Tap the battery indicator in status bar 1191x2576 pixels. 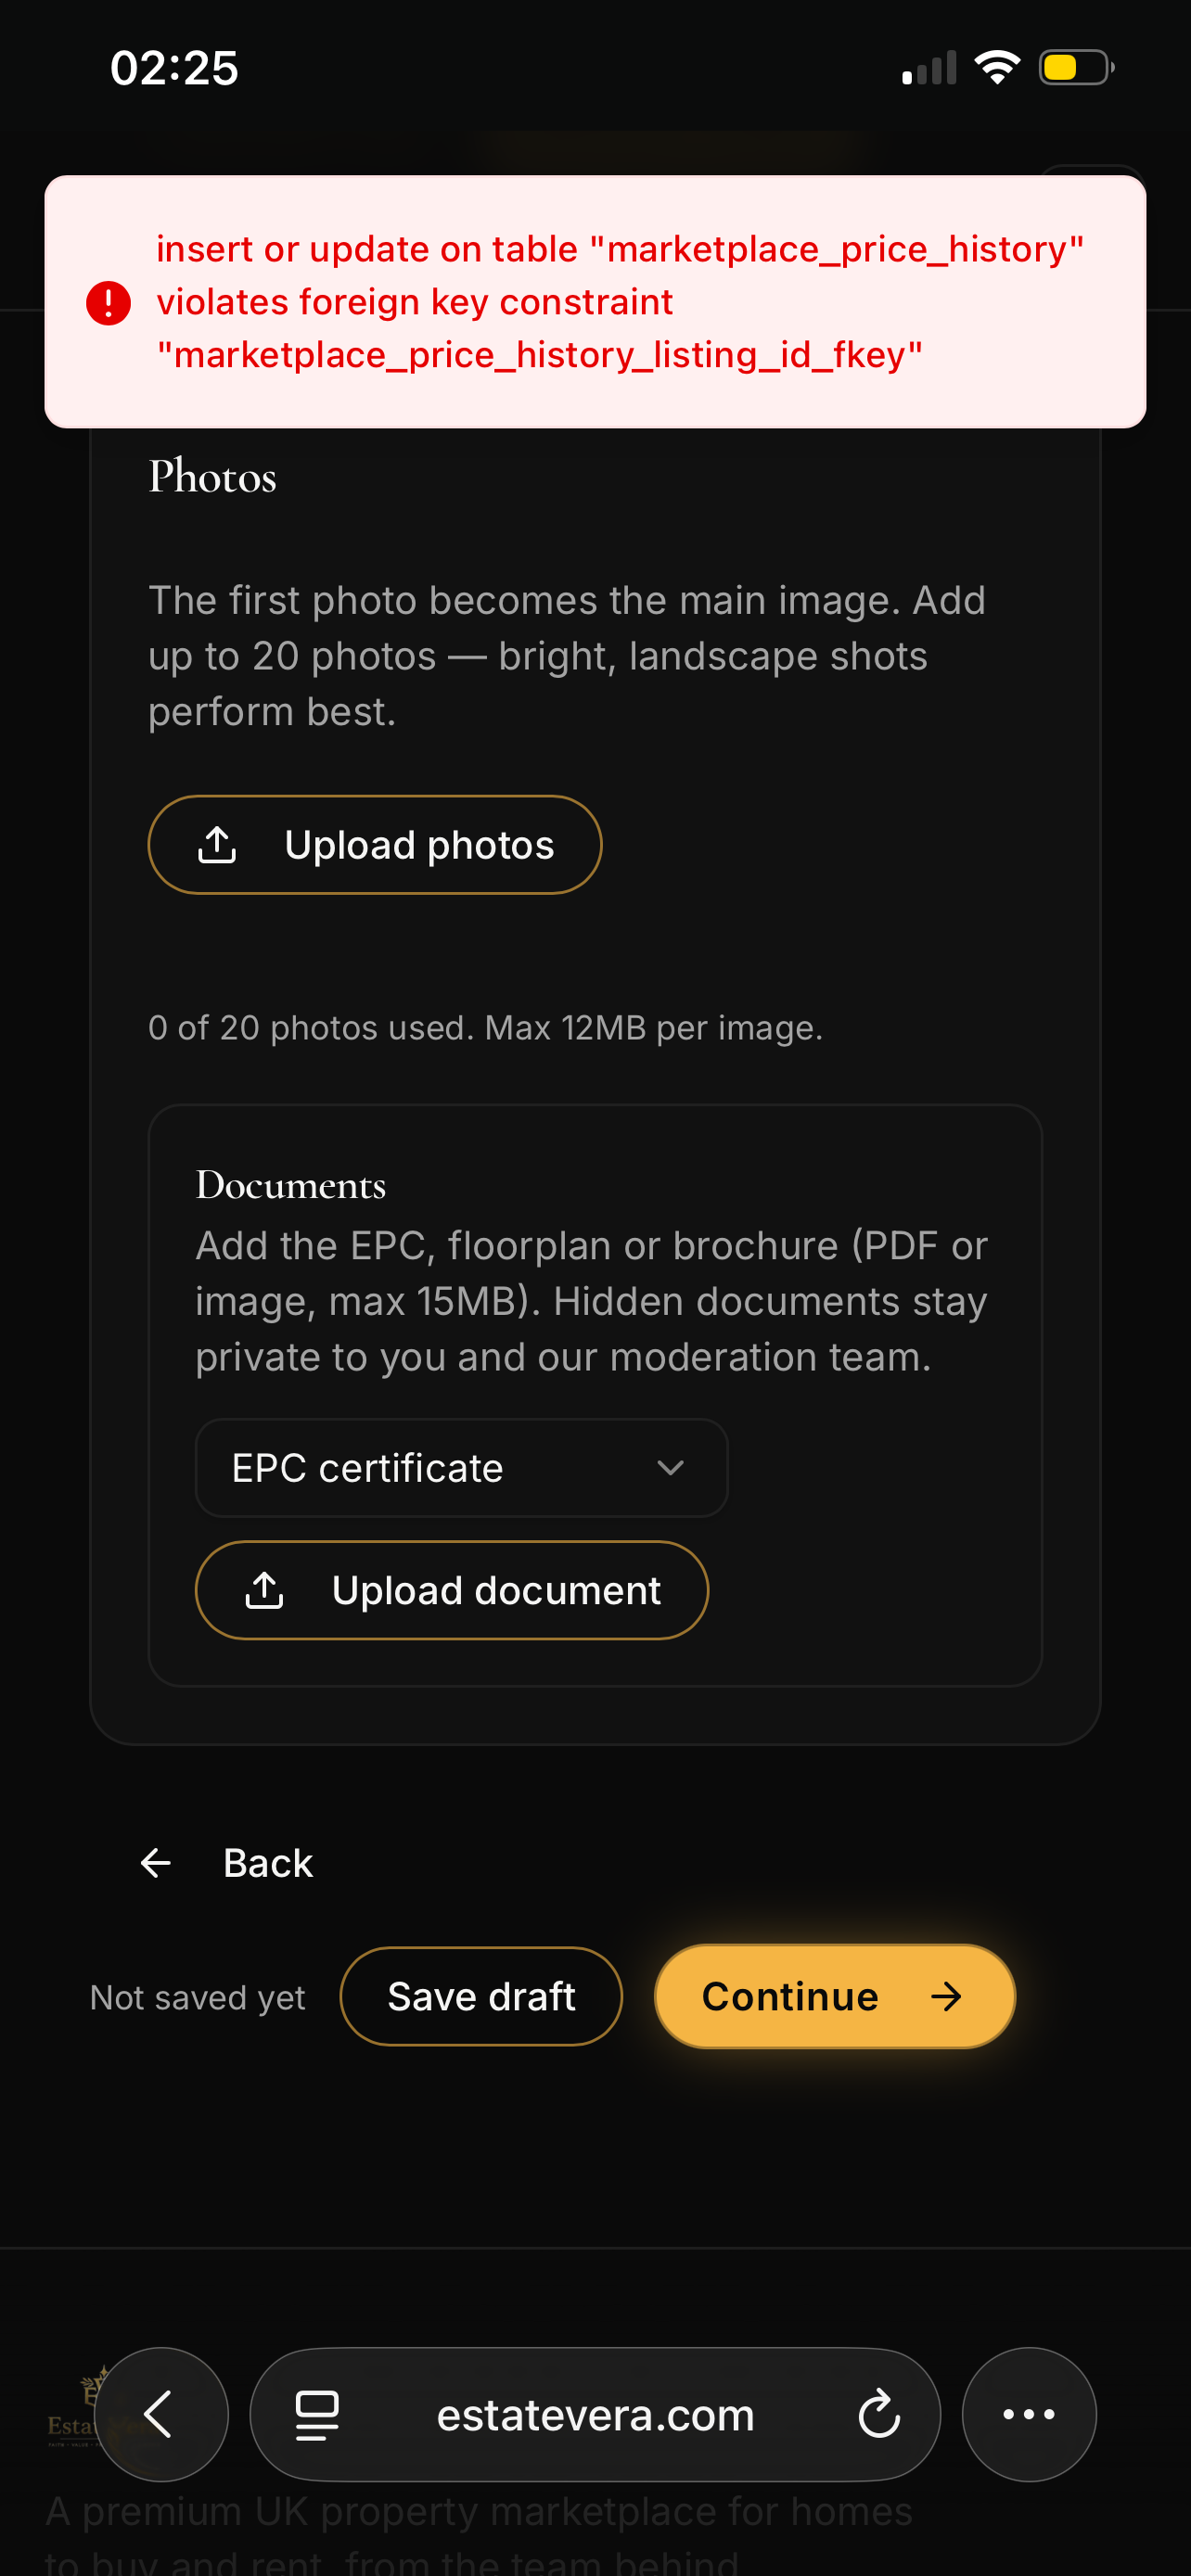tap(1077, 68)
